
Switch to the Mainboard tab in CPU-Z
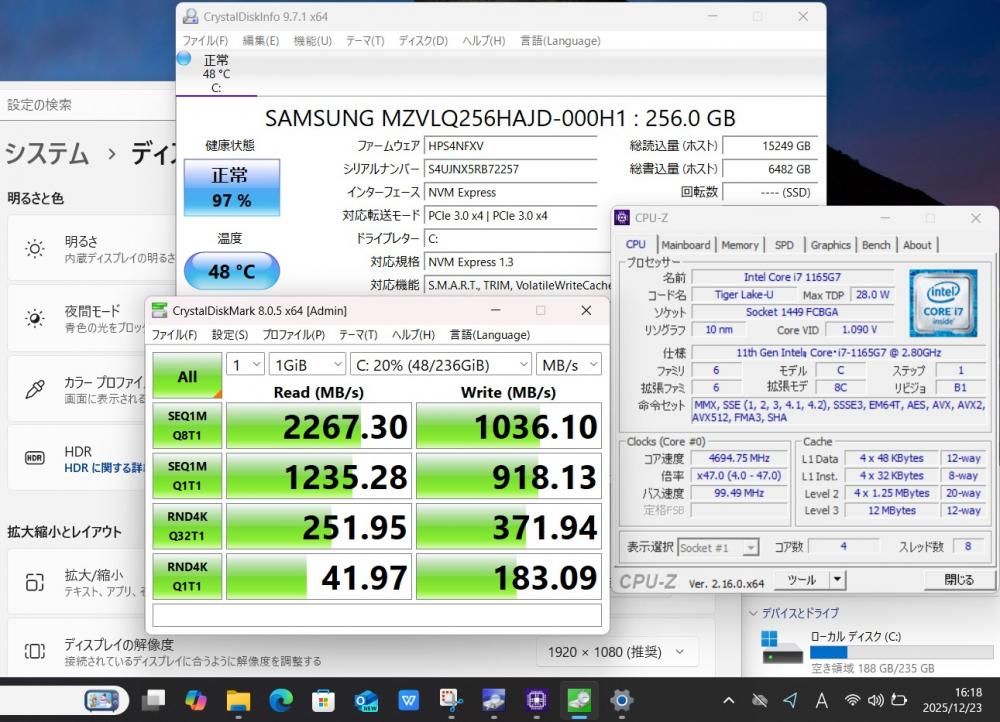pos(686,245)
